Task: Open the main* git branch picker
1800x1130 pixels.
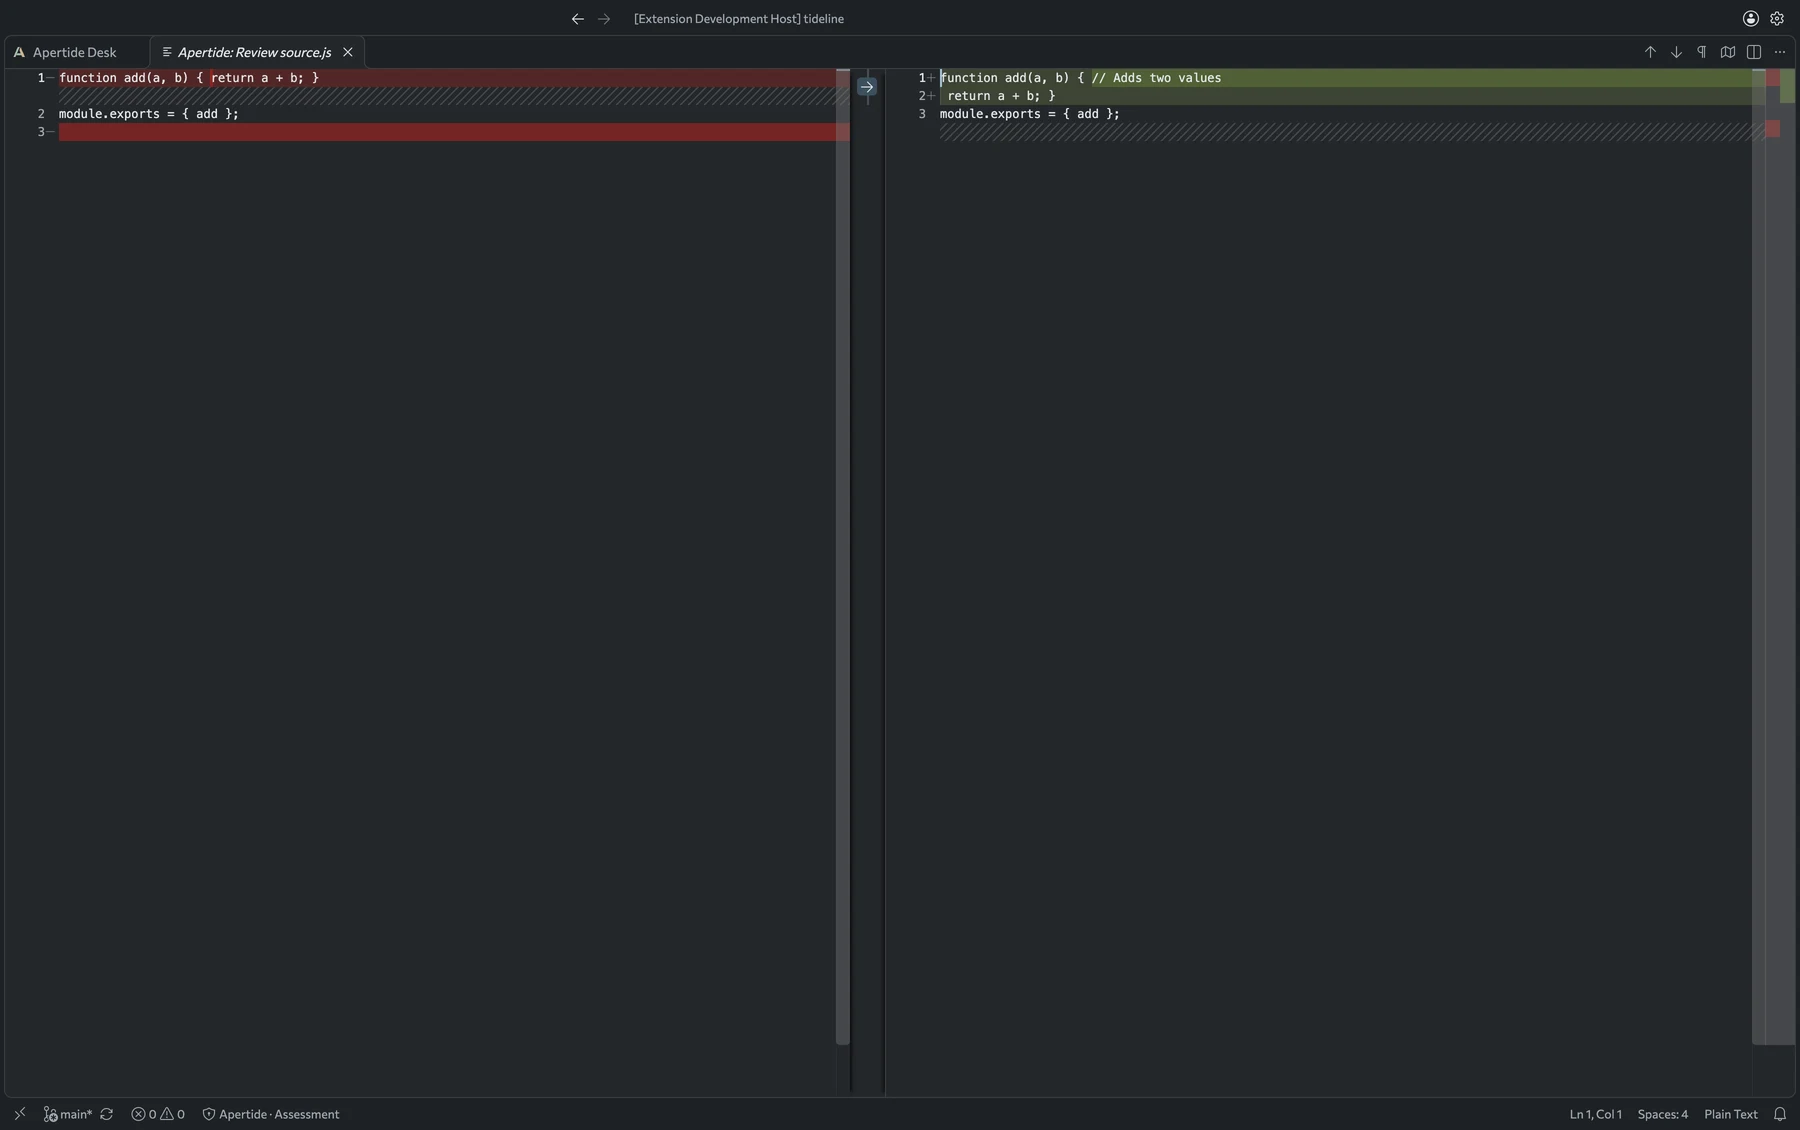Action: coord(67,1114)
